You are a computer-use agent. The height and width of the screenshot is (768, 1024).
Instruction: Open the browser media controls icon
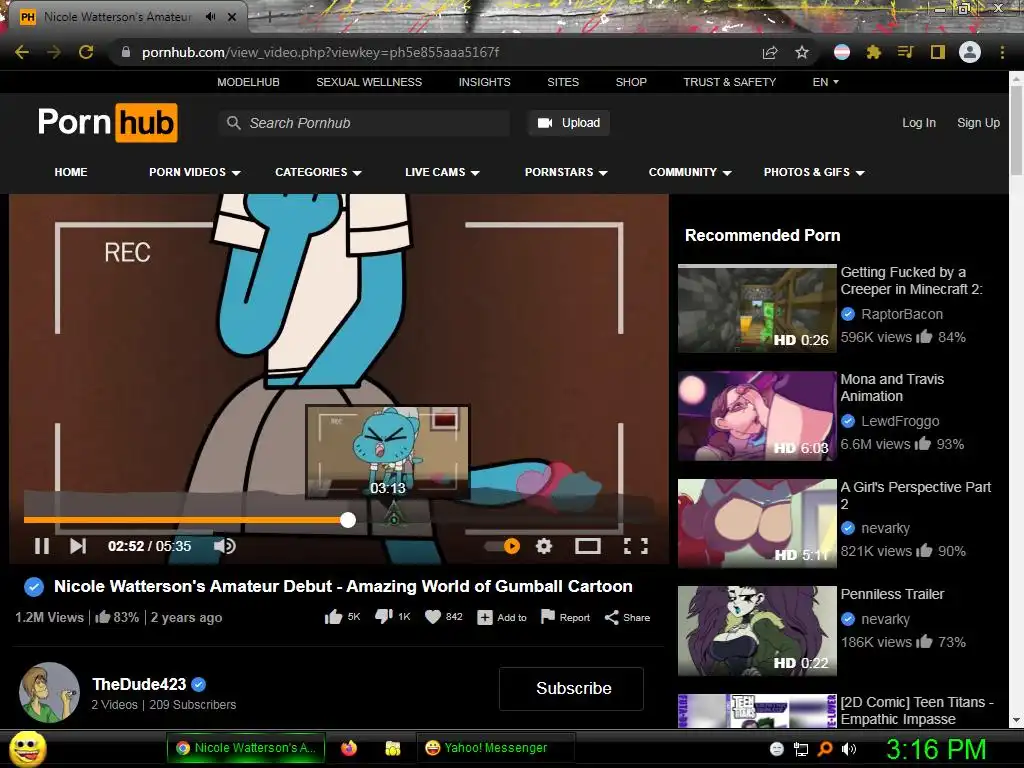coord(905,52)
